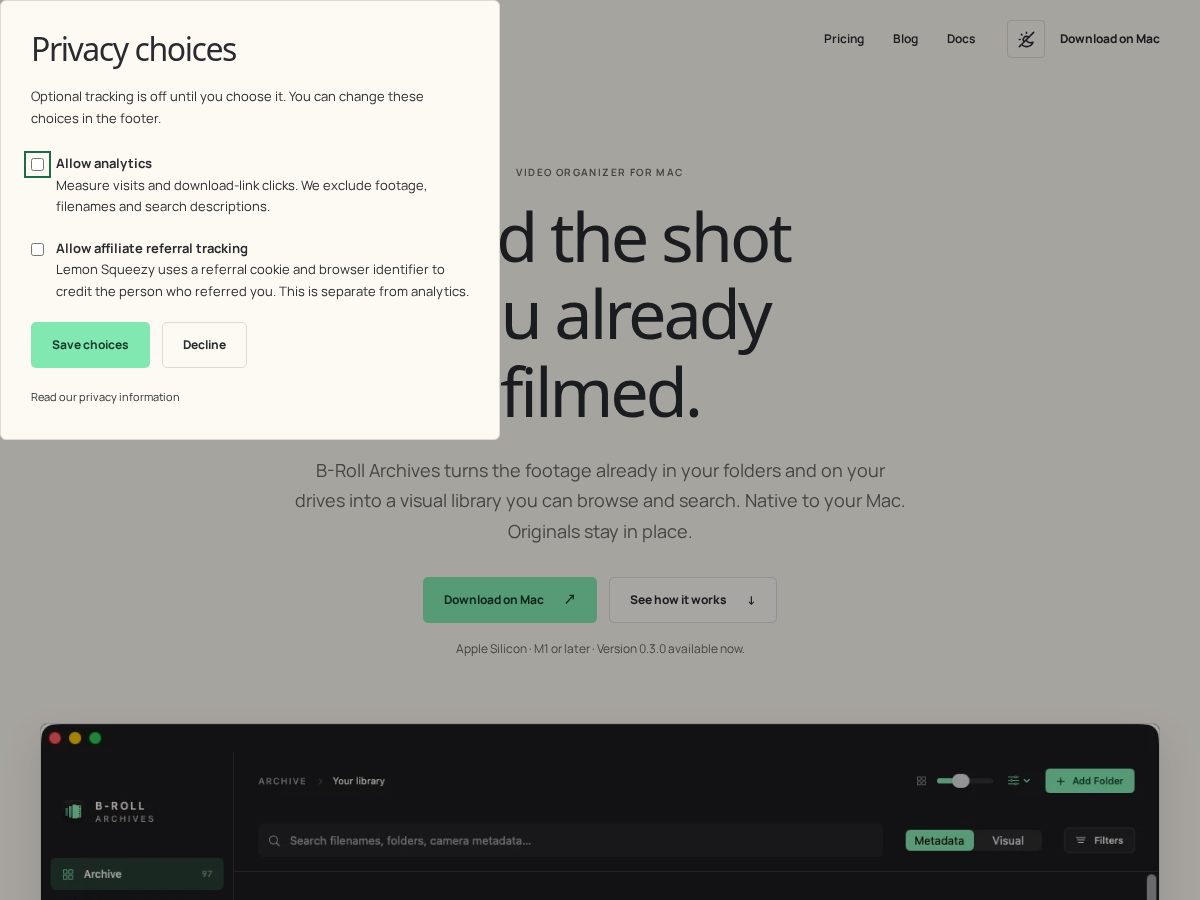Toggle the site light/dark theme icon
Viewport: 1200px width, 900px height.
point(1026,39)
